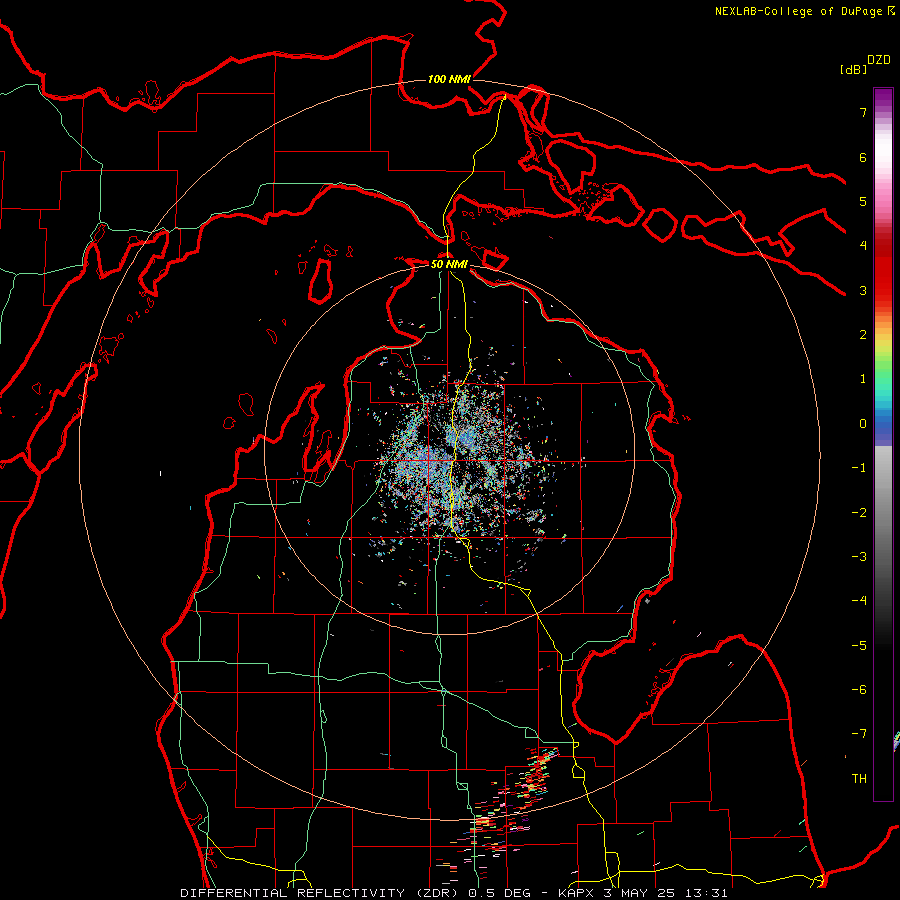The height and width of the screenshot is (900, 900).
Task: Click the -5 dB value on color scale
Action: point(859,645)
